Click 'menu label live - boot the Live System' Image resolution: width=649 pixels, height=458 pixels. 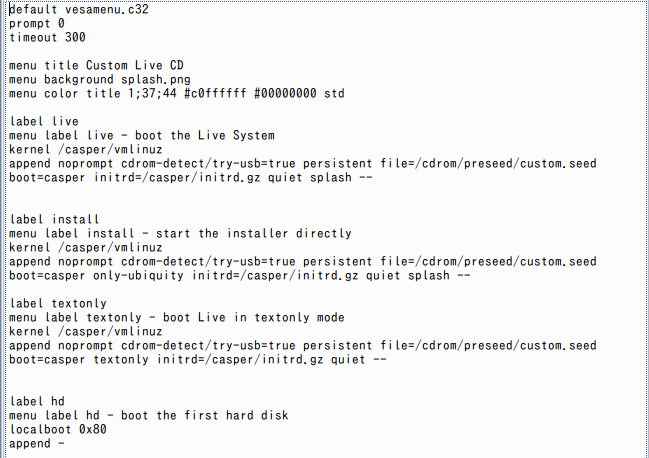point(142,136)
